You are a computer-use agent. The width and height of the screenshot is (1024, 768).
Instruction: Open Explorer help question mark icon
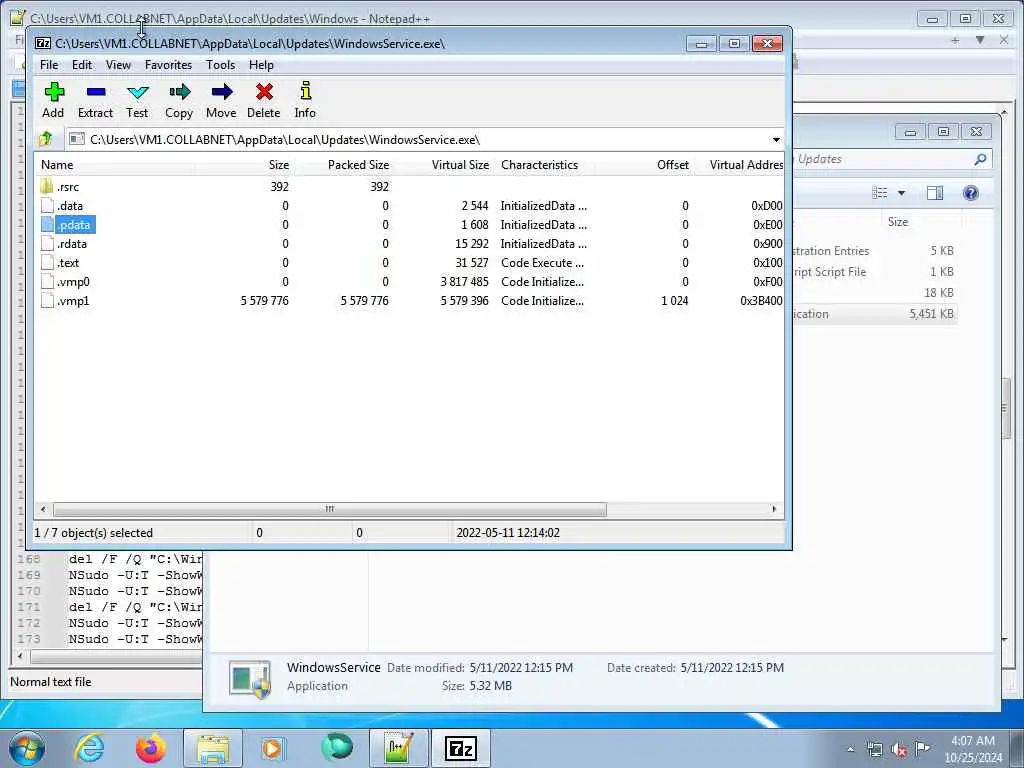coord(970,193)
